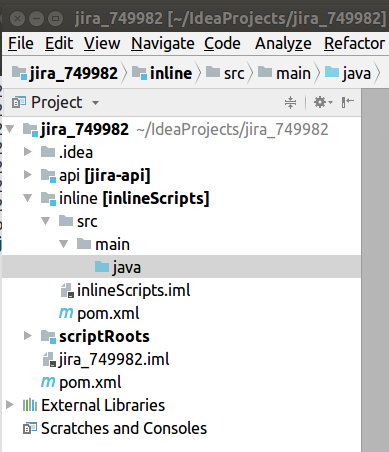Click the blue java source folder icon in tree

tap(102, 266)
